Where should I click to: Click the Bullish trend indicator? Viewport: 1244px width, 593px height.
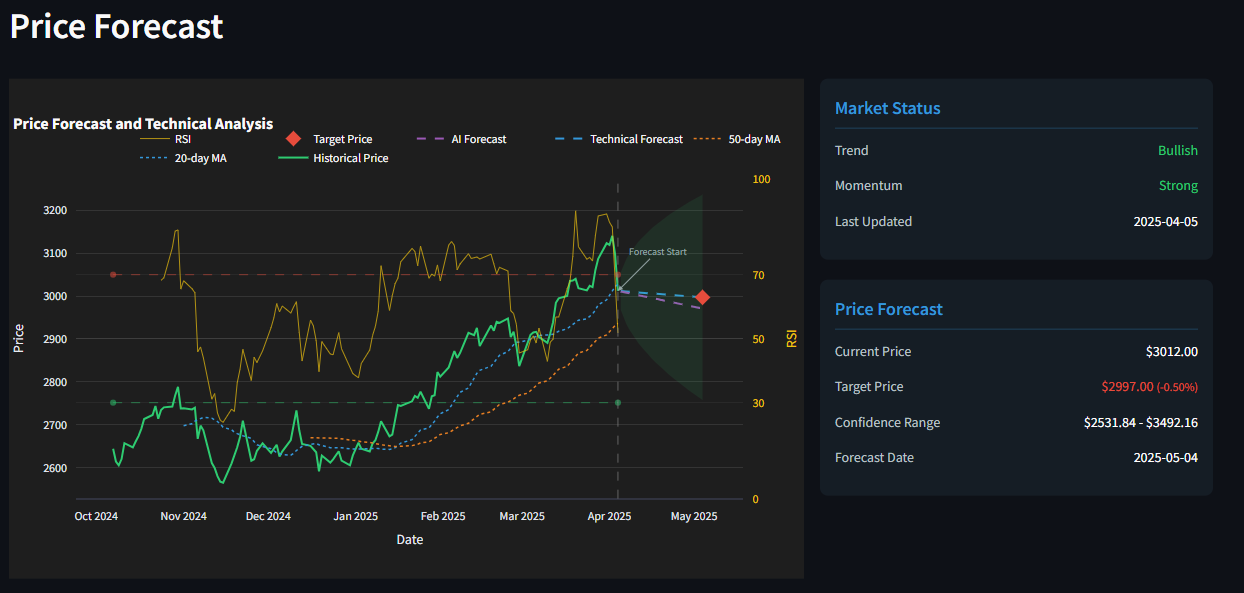tap(1177, 150)
